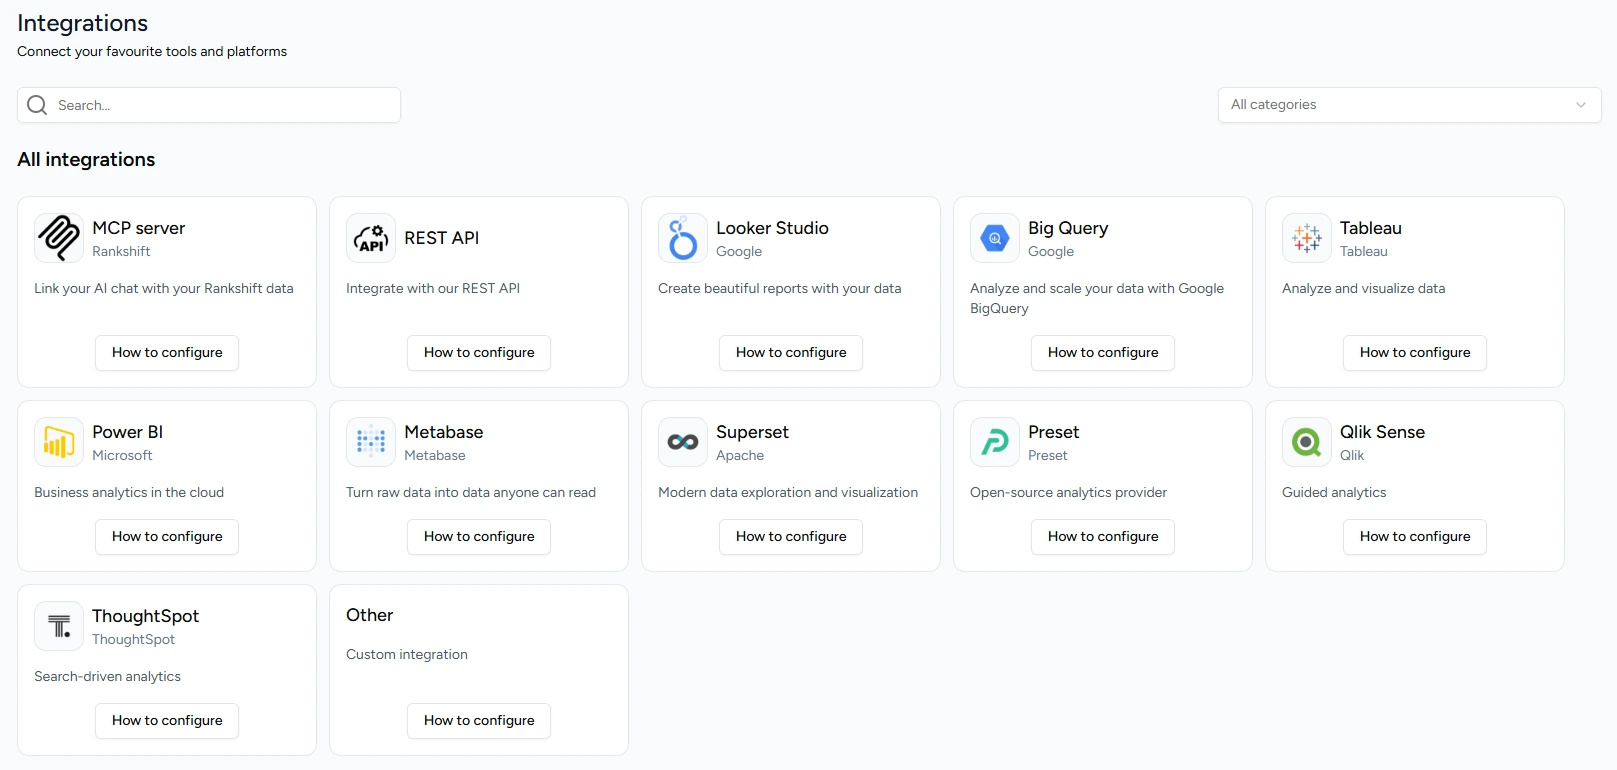Click the Preset green logo icon
This screenshot has width=1617, height=770.
[995, 442]
